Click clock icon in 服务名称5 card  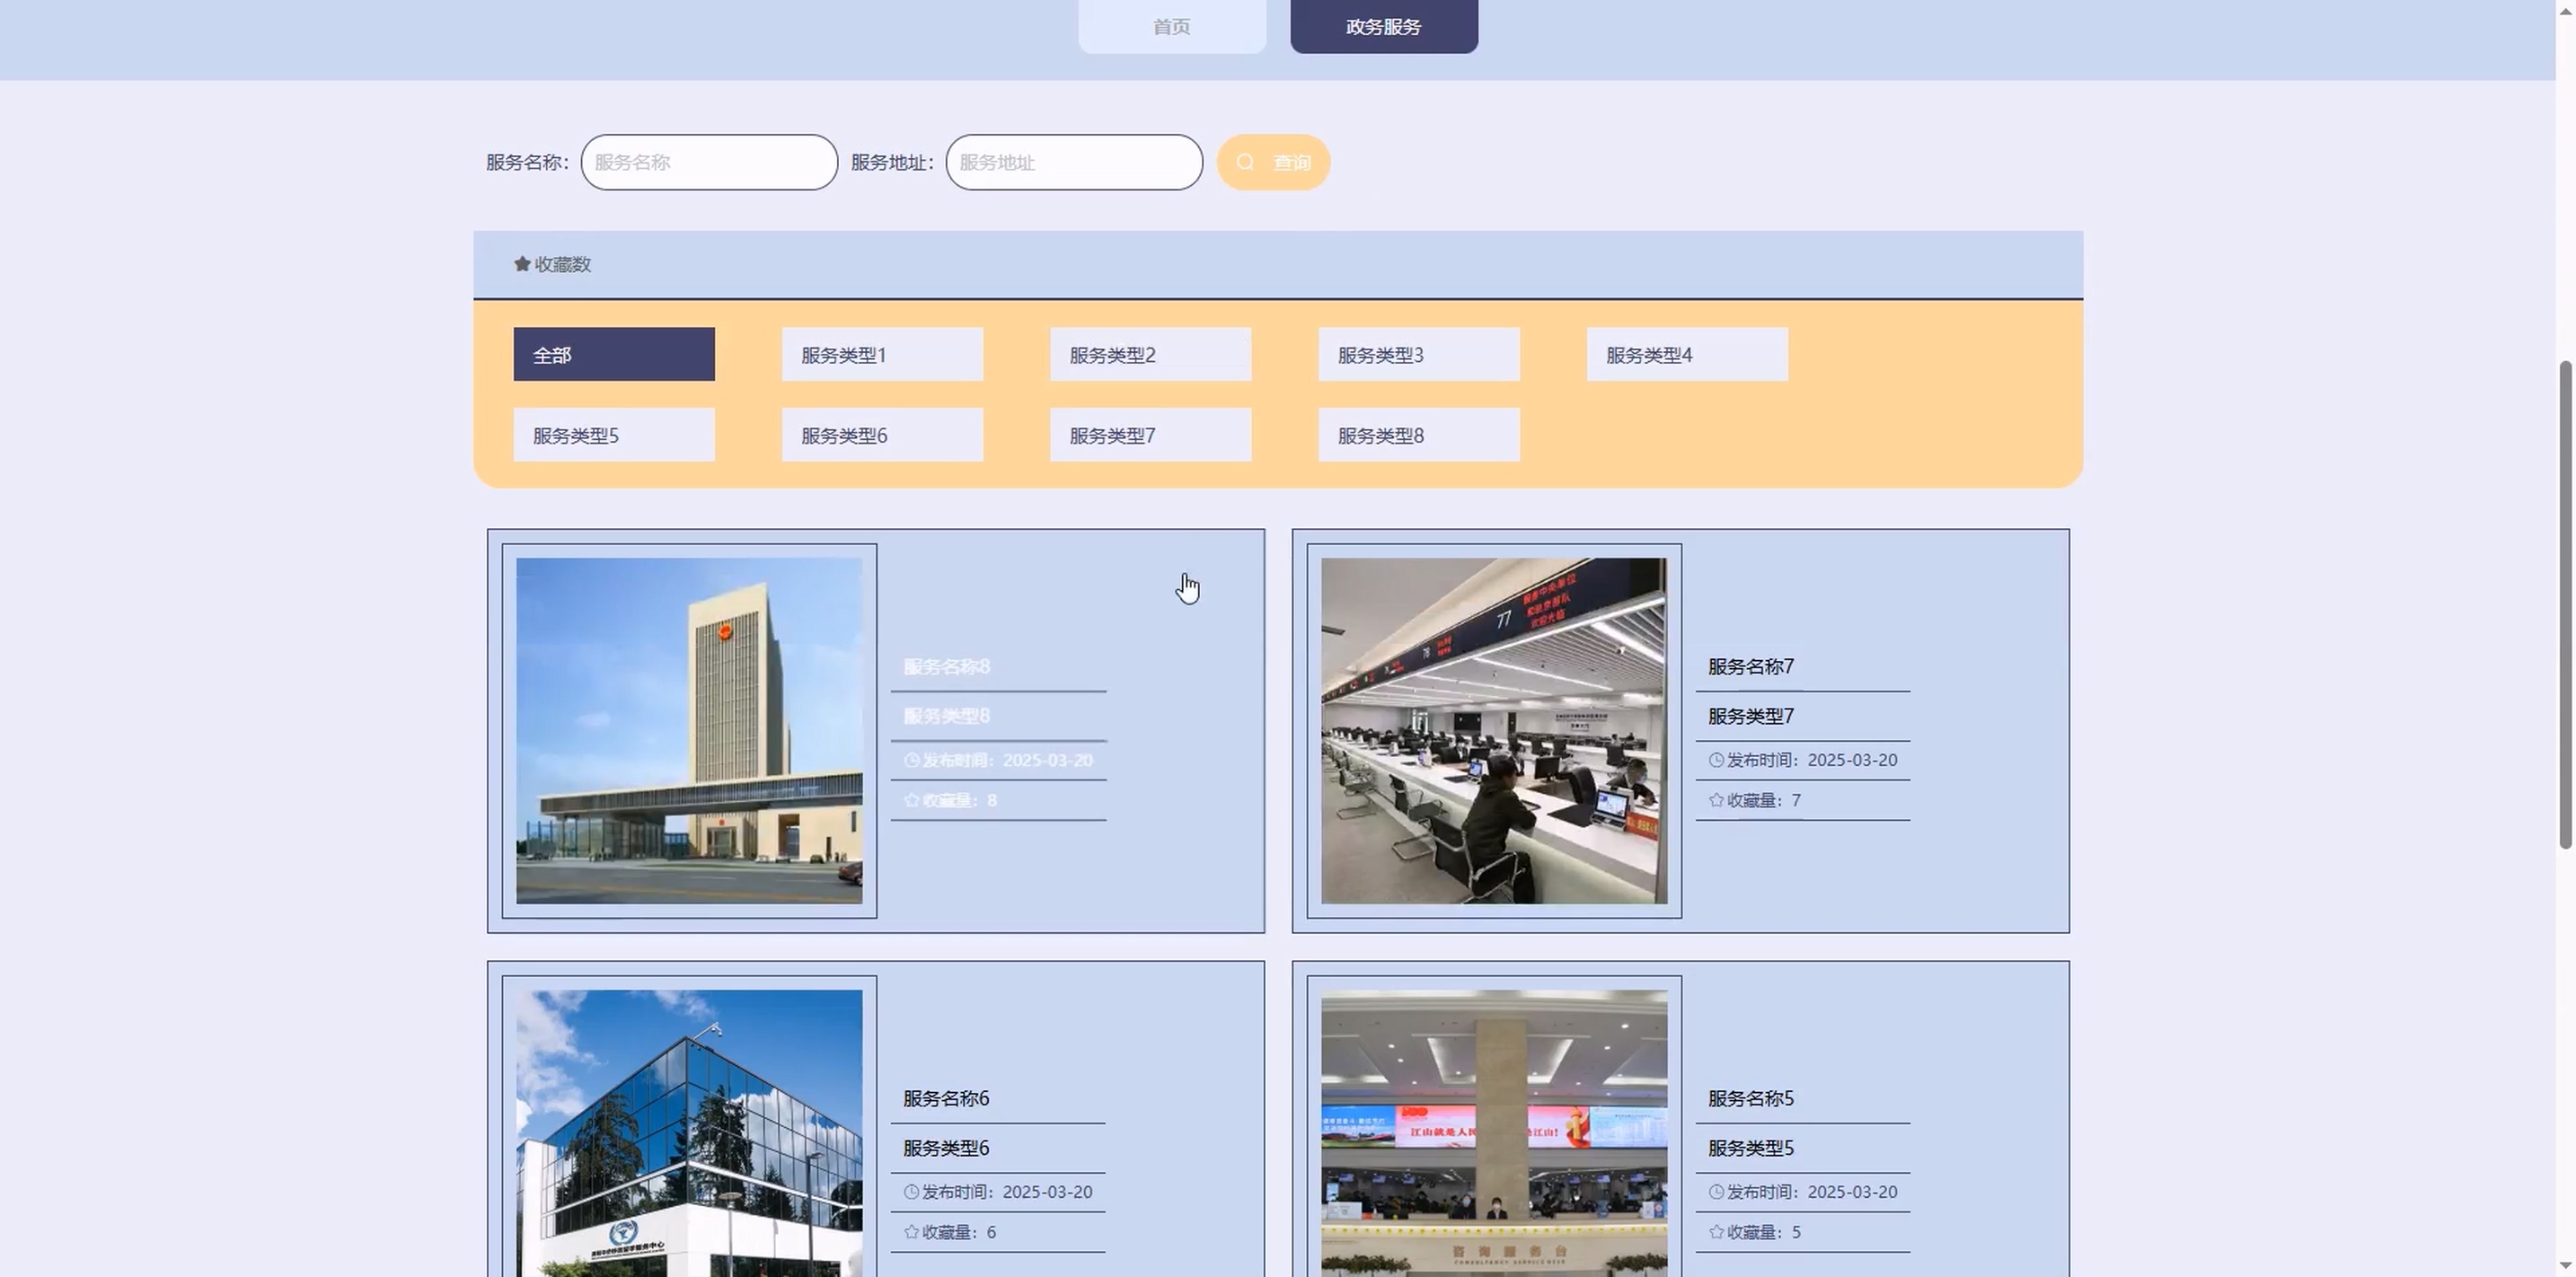(1716, 1192)
